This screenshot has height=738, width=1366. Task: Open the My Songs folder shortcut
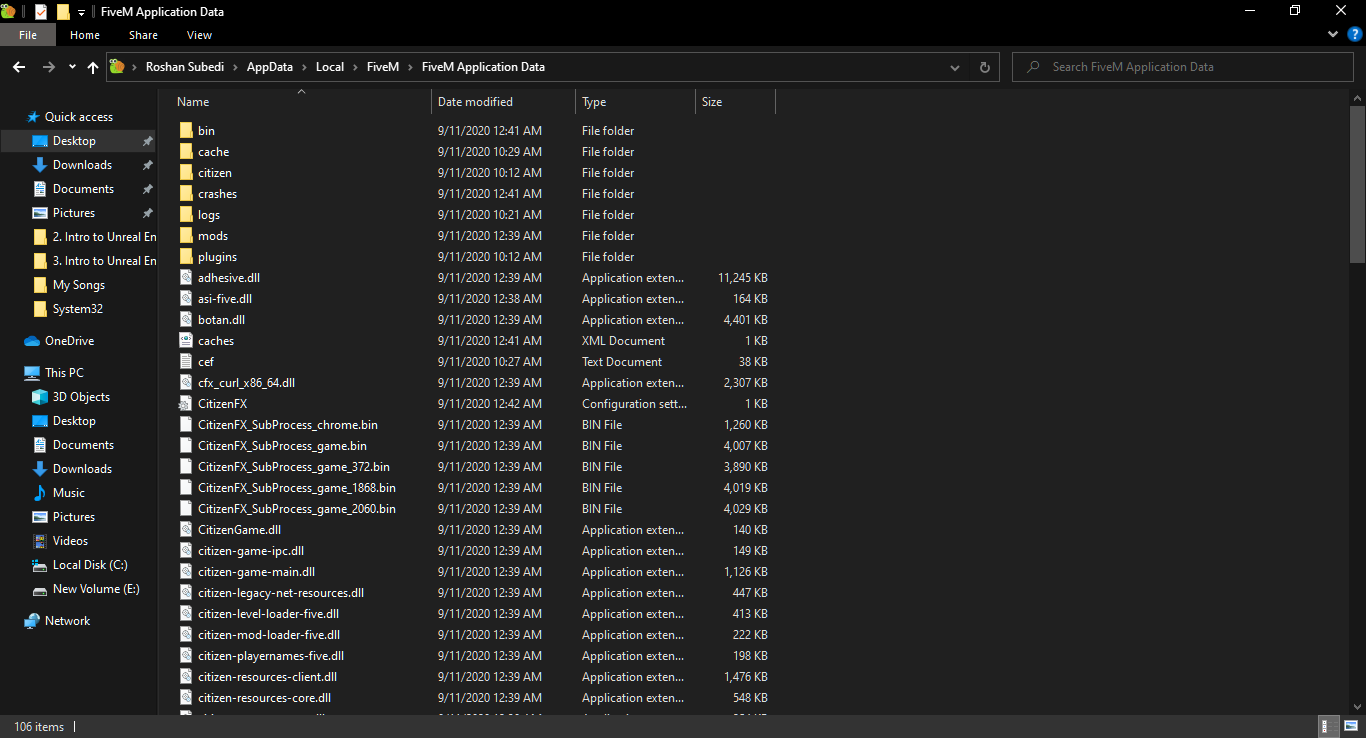[78, 285]
